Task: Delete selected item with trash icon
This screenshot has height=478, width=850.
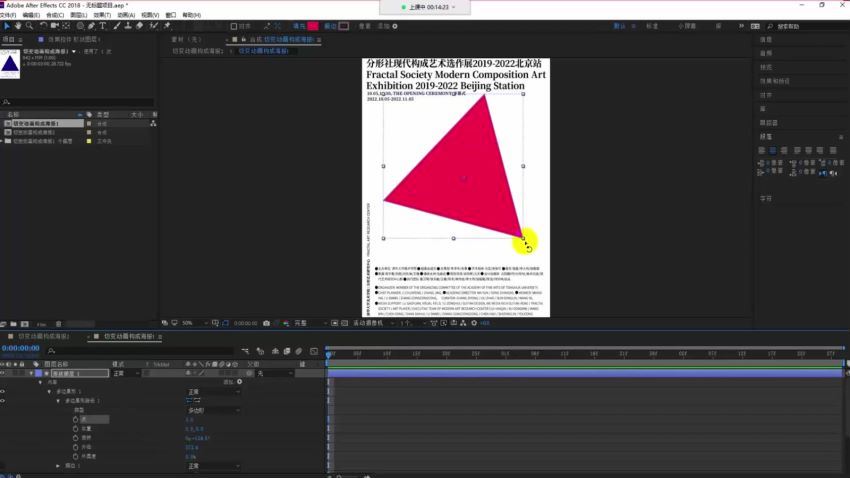Action: pyautogui.click(x=59, y=324)
